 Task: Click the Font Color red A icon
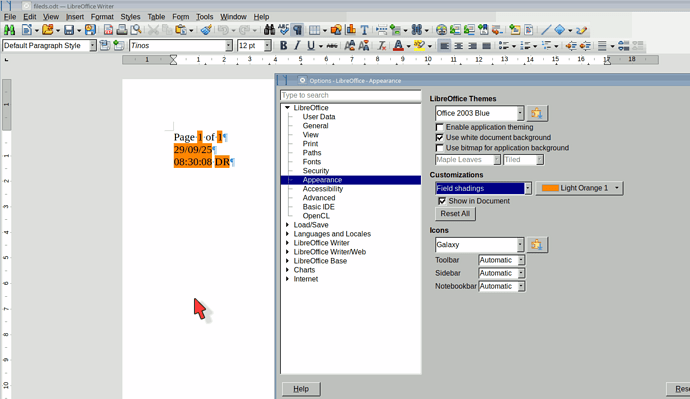point(398,45)
